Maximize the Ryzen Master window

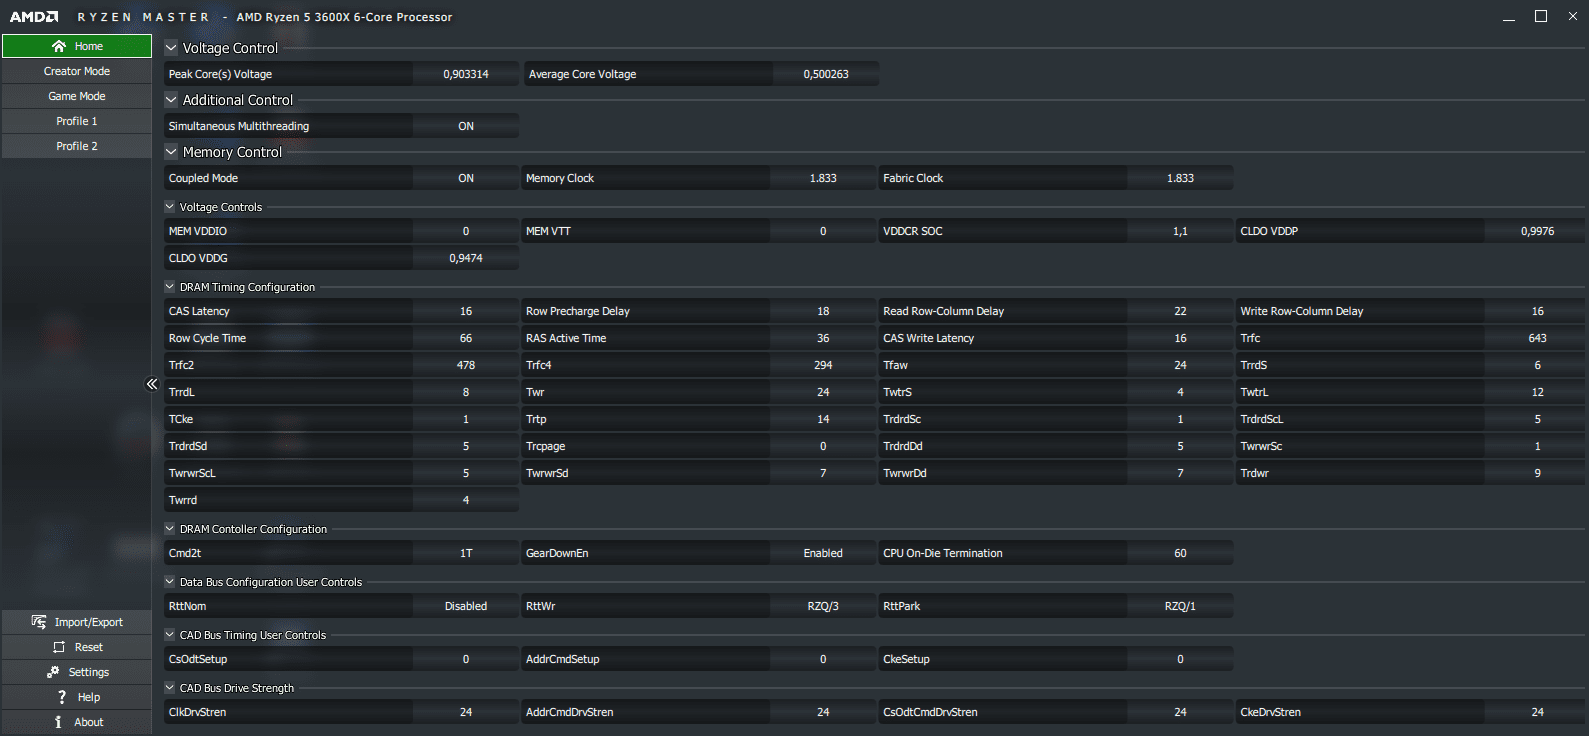[x=1541, y=16]
